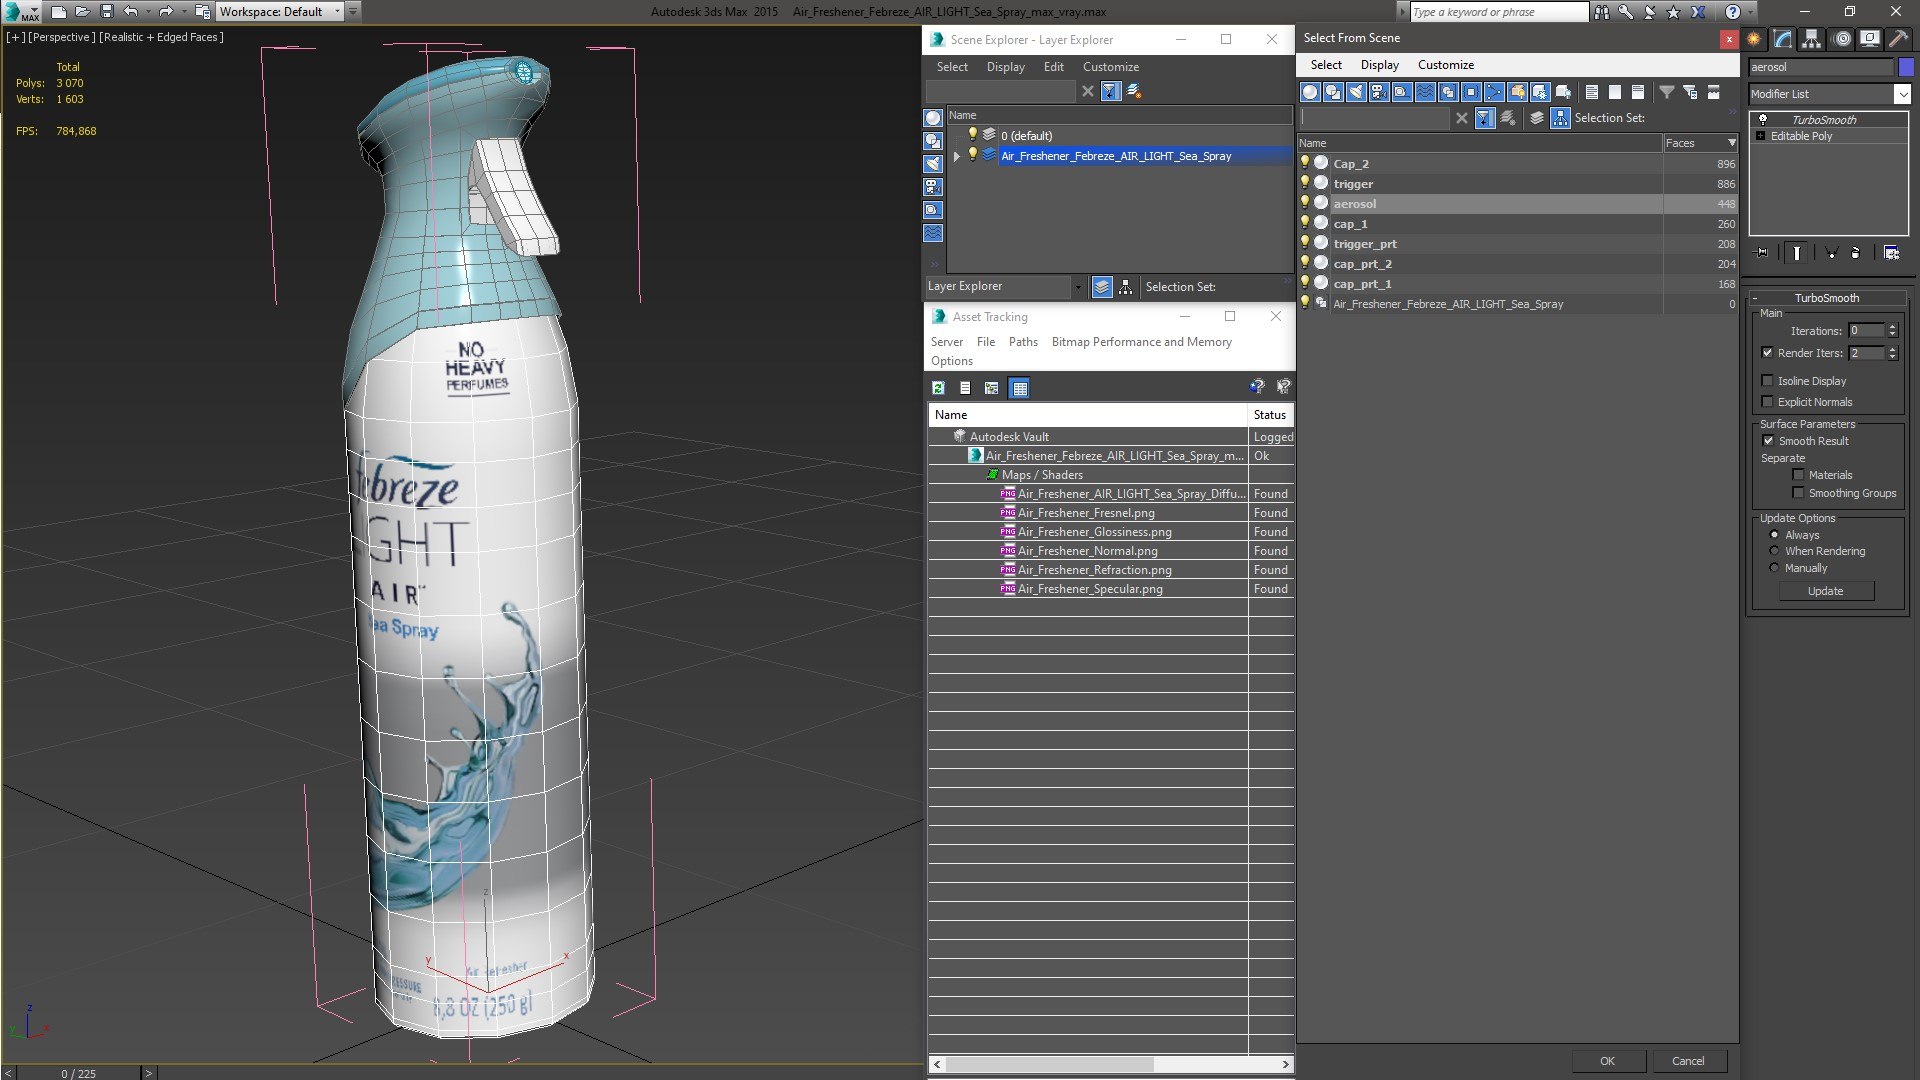
Task: Open the Create command panel tab
Action: point(1754,39)
